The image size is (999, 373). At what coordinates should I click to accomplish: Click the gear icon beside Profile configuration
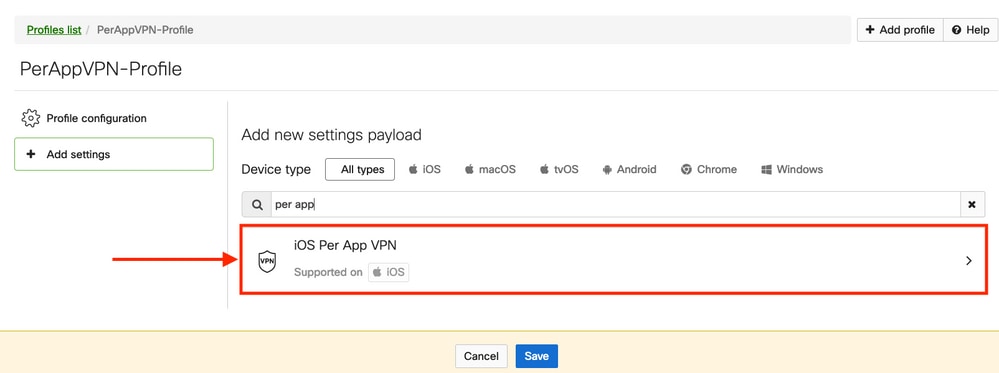[x=31, y=119]
